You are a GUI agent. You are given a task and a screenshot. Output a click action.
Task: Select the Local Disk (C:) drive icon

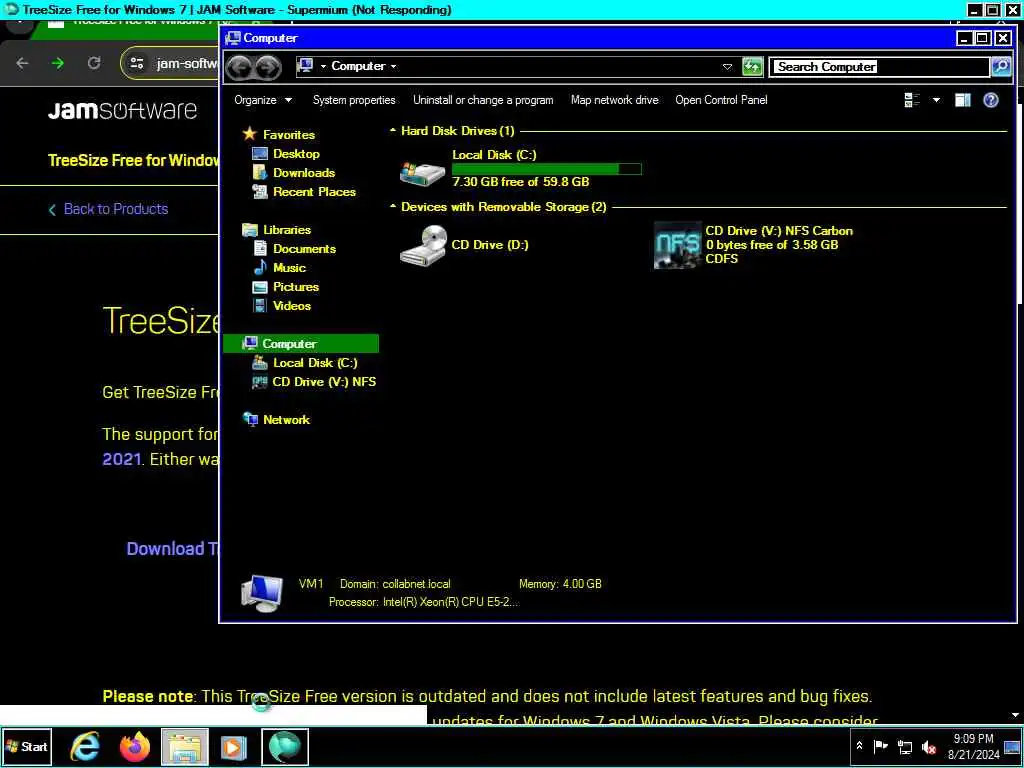coord(423,172)
